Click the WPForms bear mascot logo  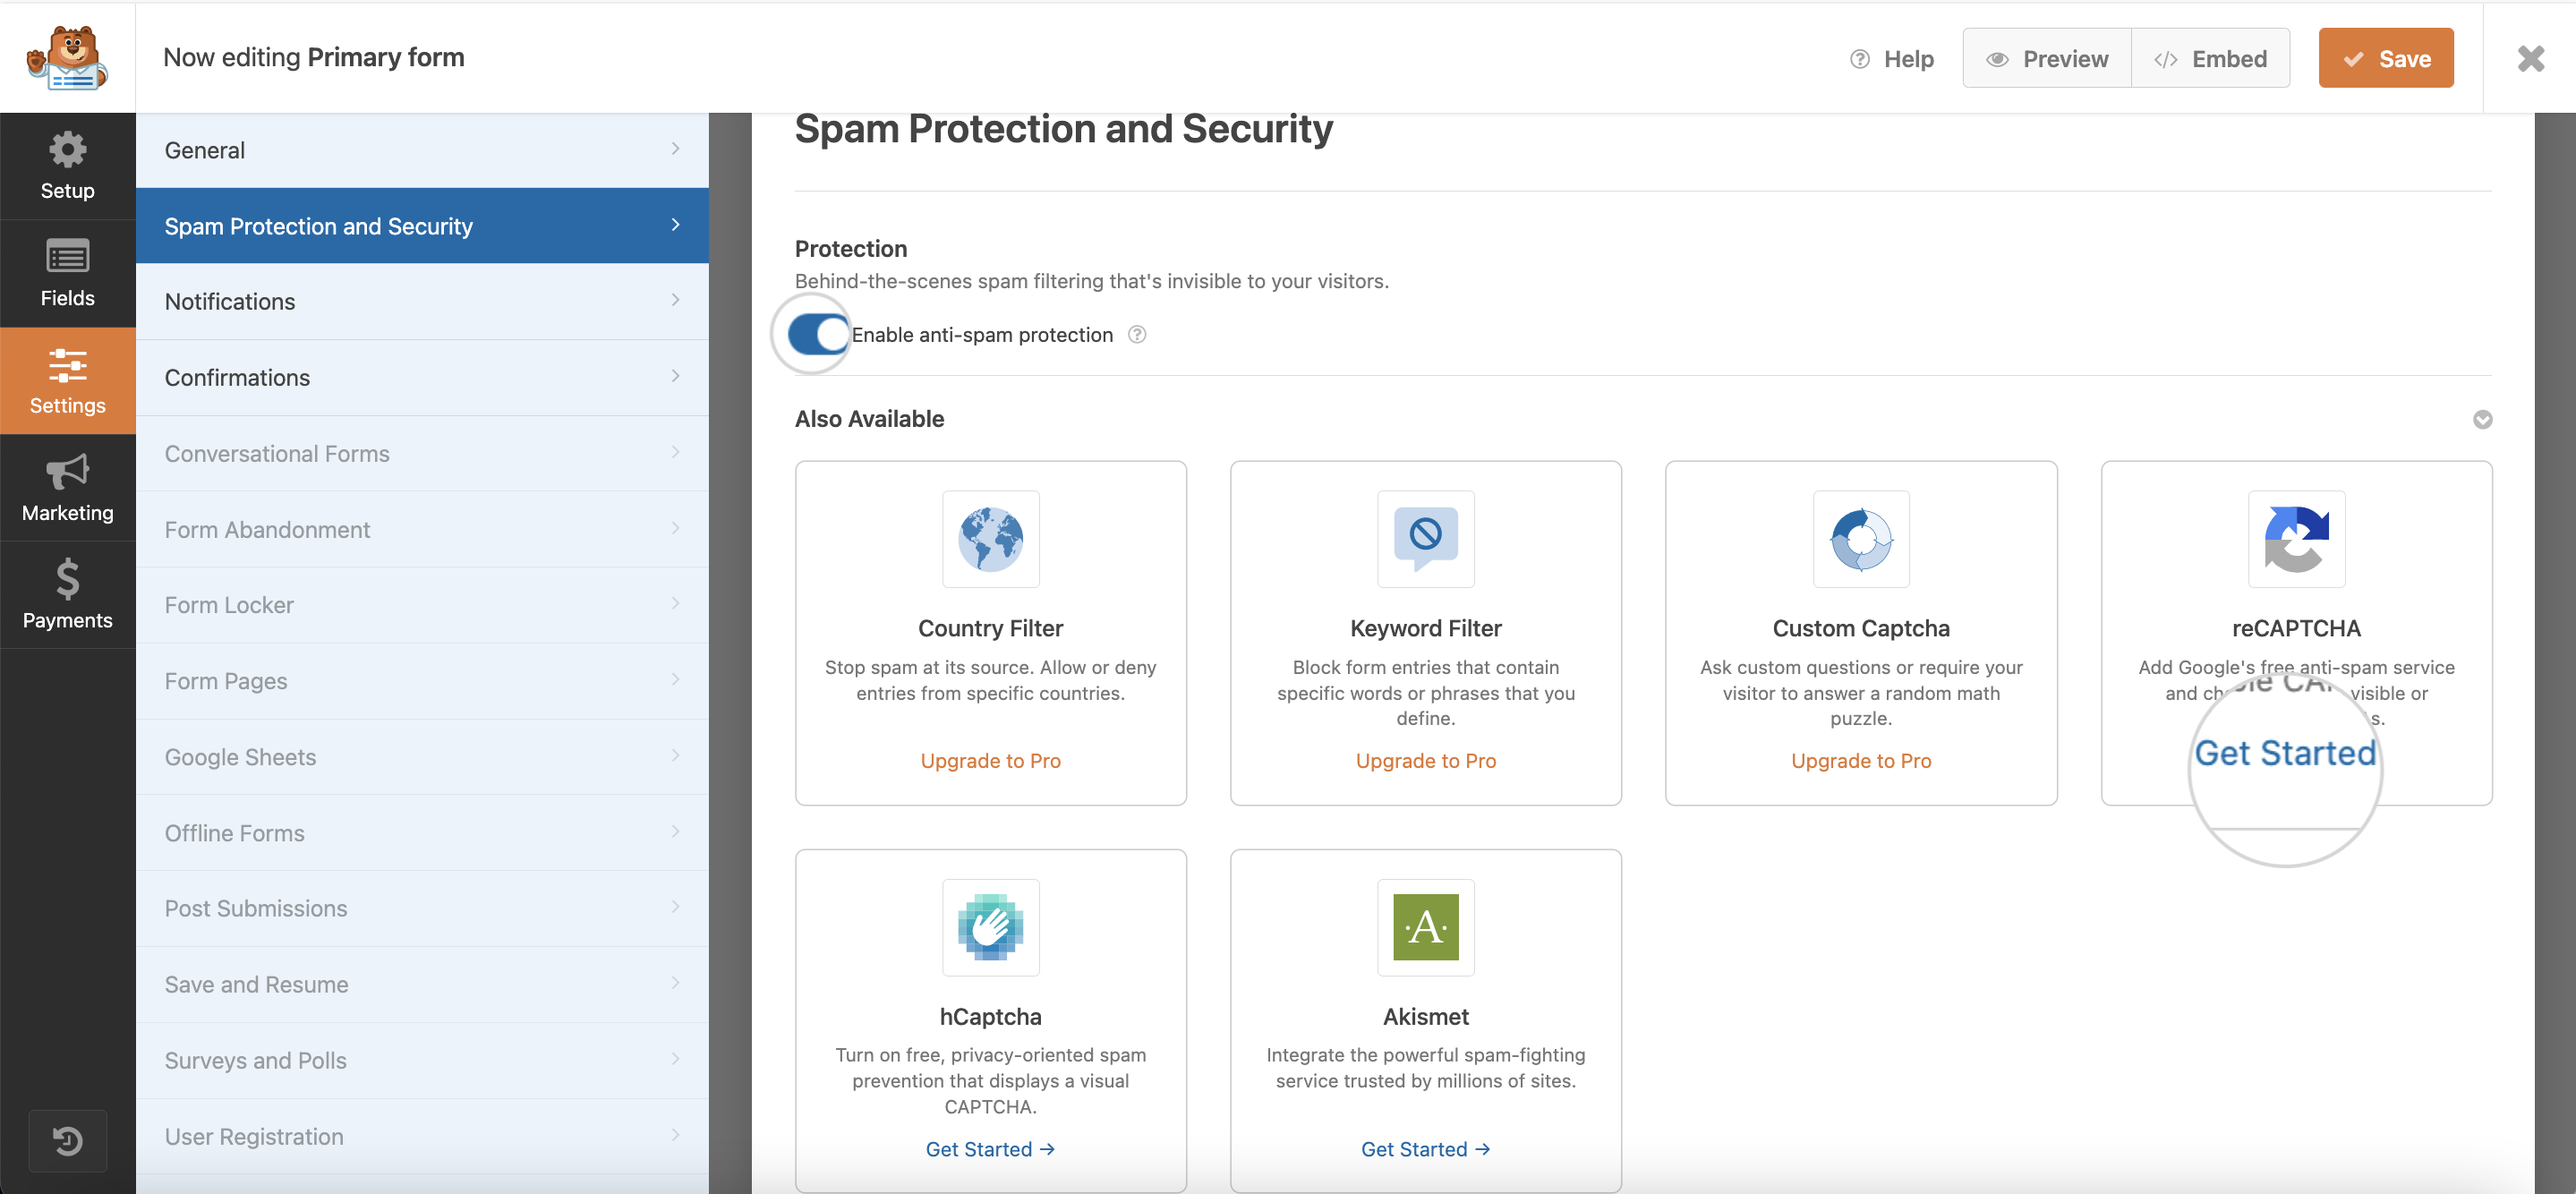[67, 58]
